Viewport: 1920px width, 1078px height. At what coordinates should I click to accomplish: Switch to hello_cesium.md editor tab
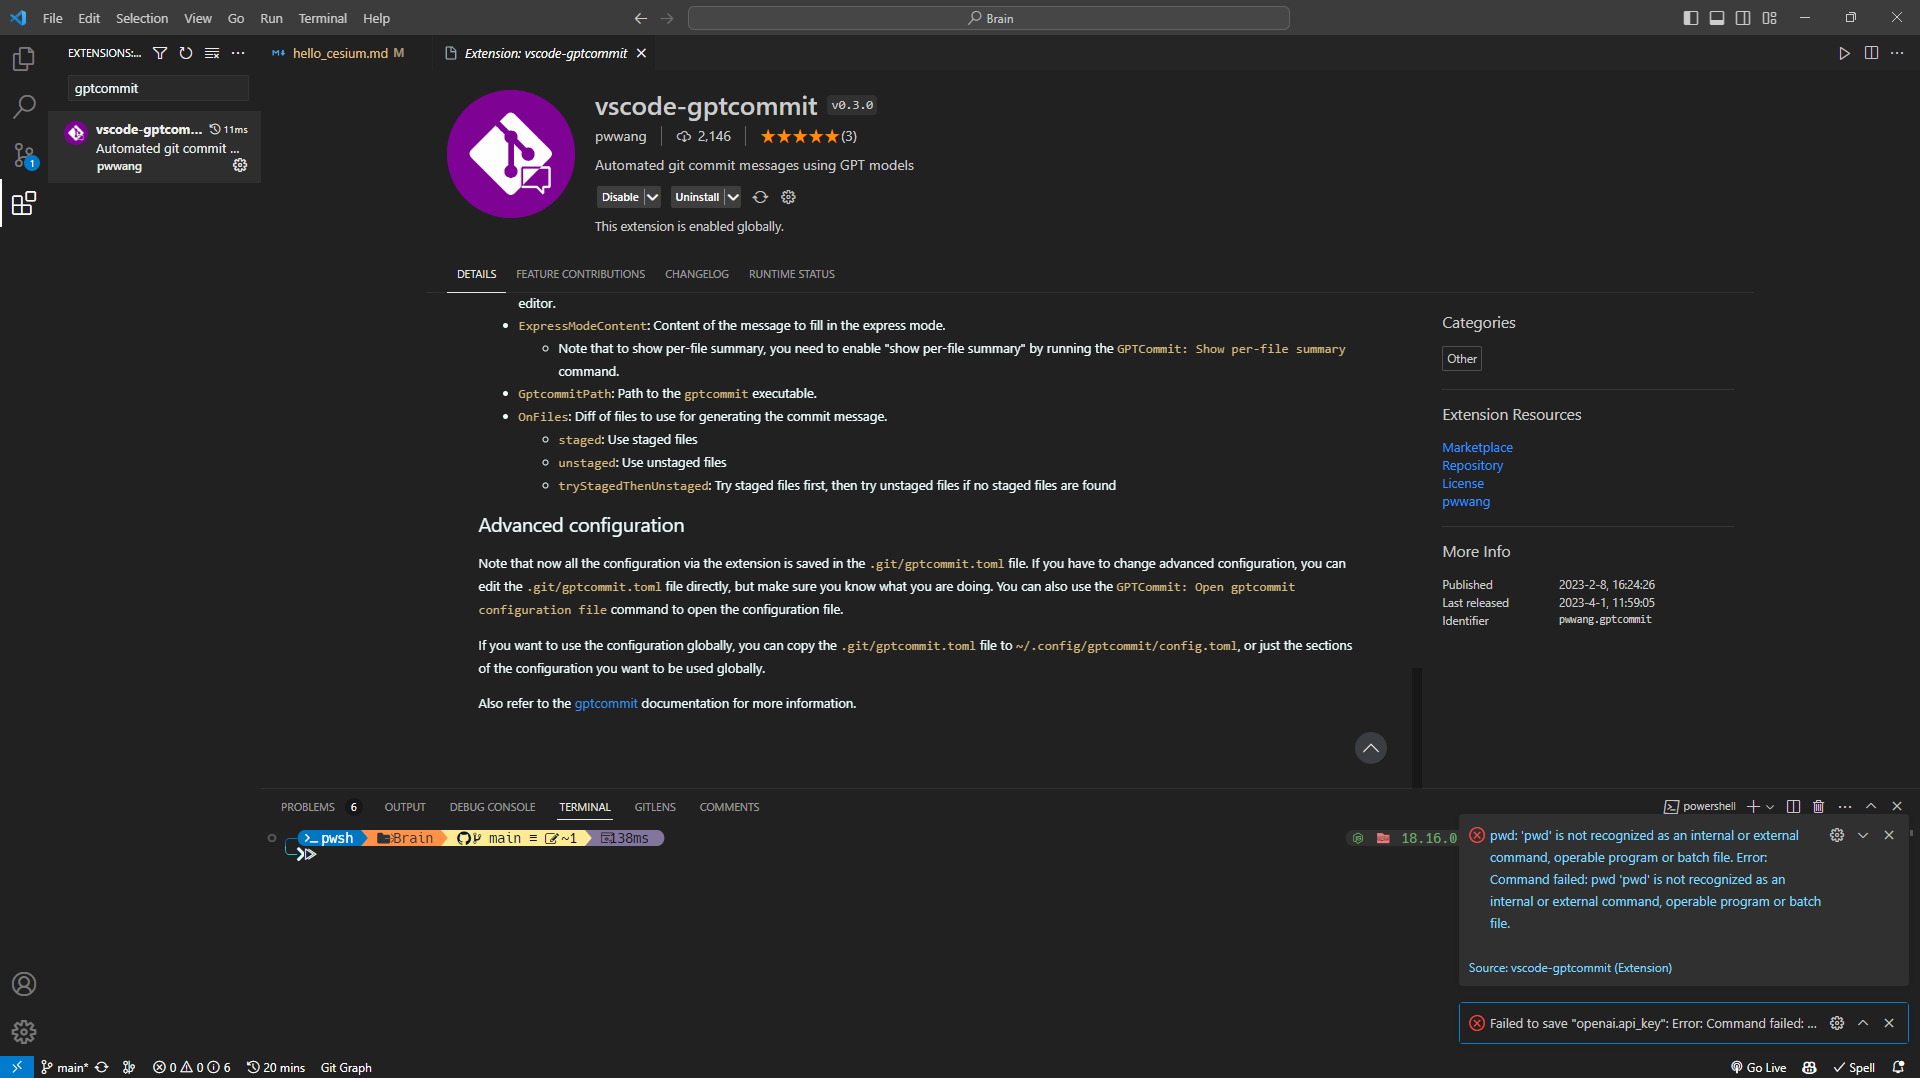(339, 53)
